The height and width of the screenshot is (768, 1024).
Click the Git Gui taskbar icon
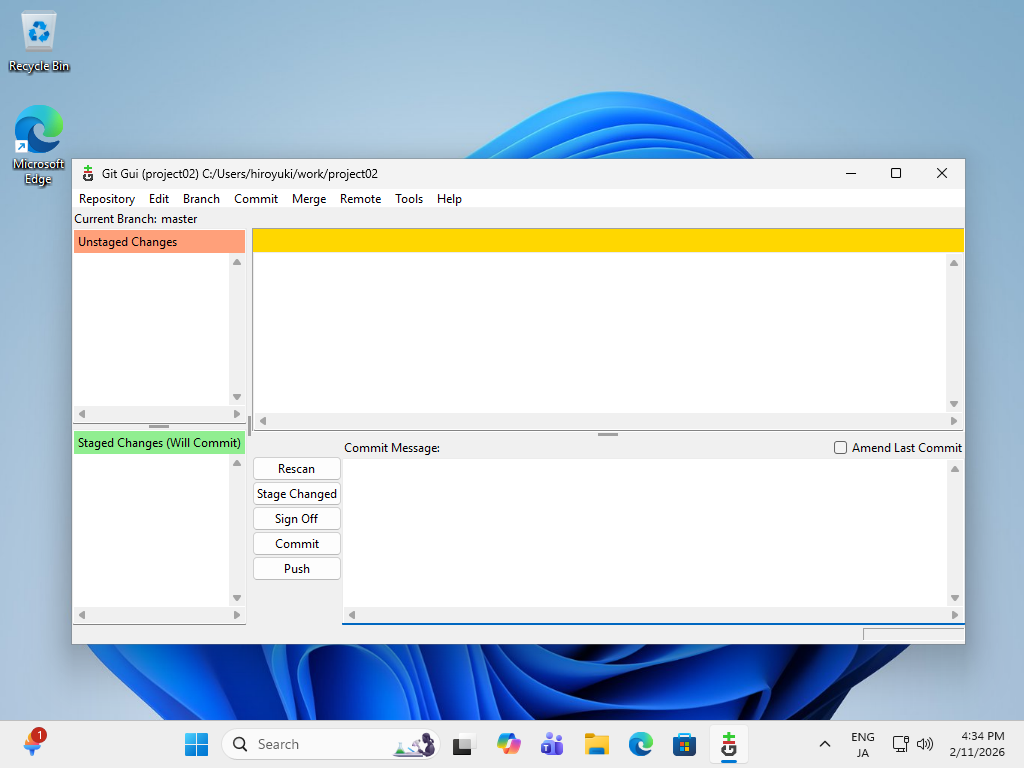pyautogui.click(x=729, y=744)
